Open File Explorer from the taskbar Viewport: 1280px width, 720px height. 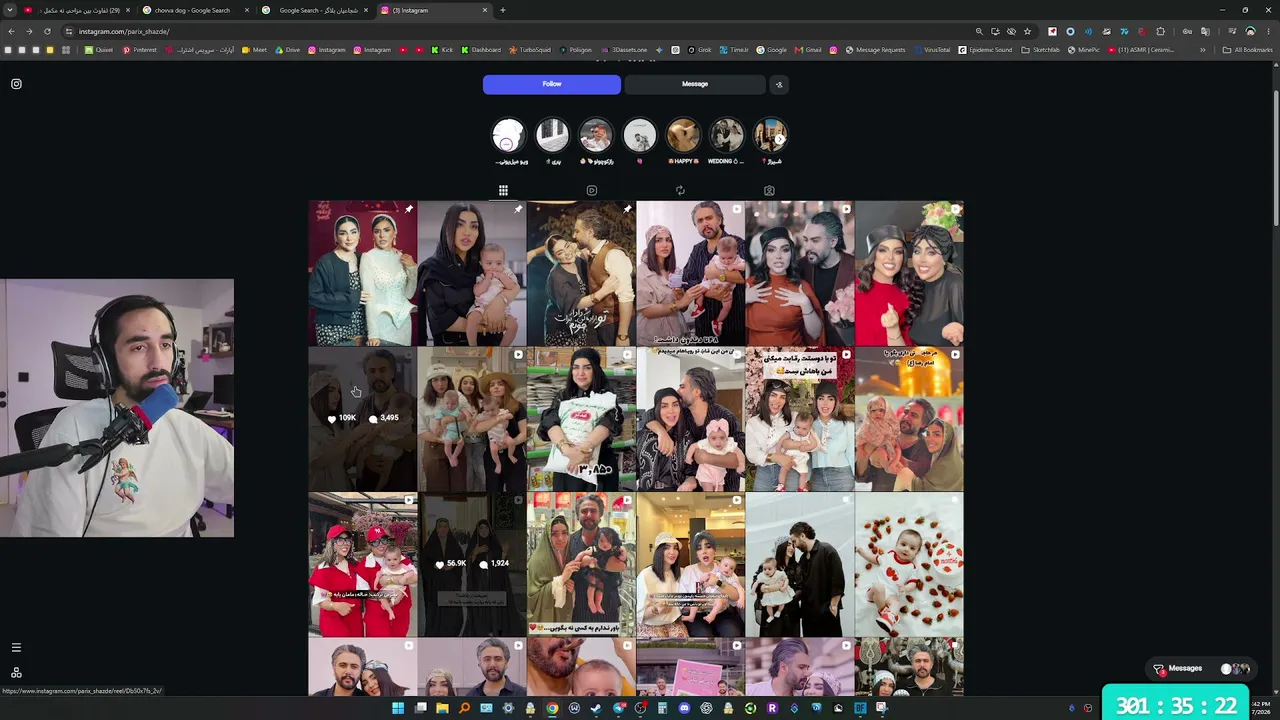pos(442,708)
